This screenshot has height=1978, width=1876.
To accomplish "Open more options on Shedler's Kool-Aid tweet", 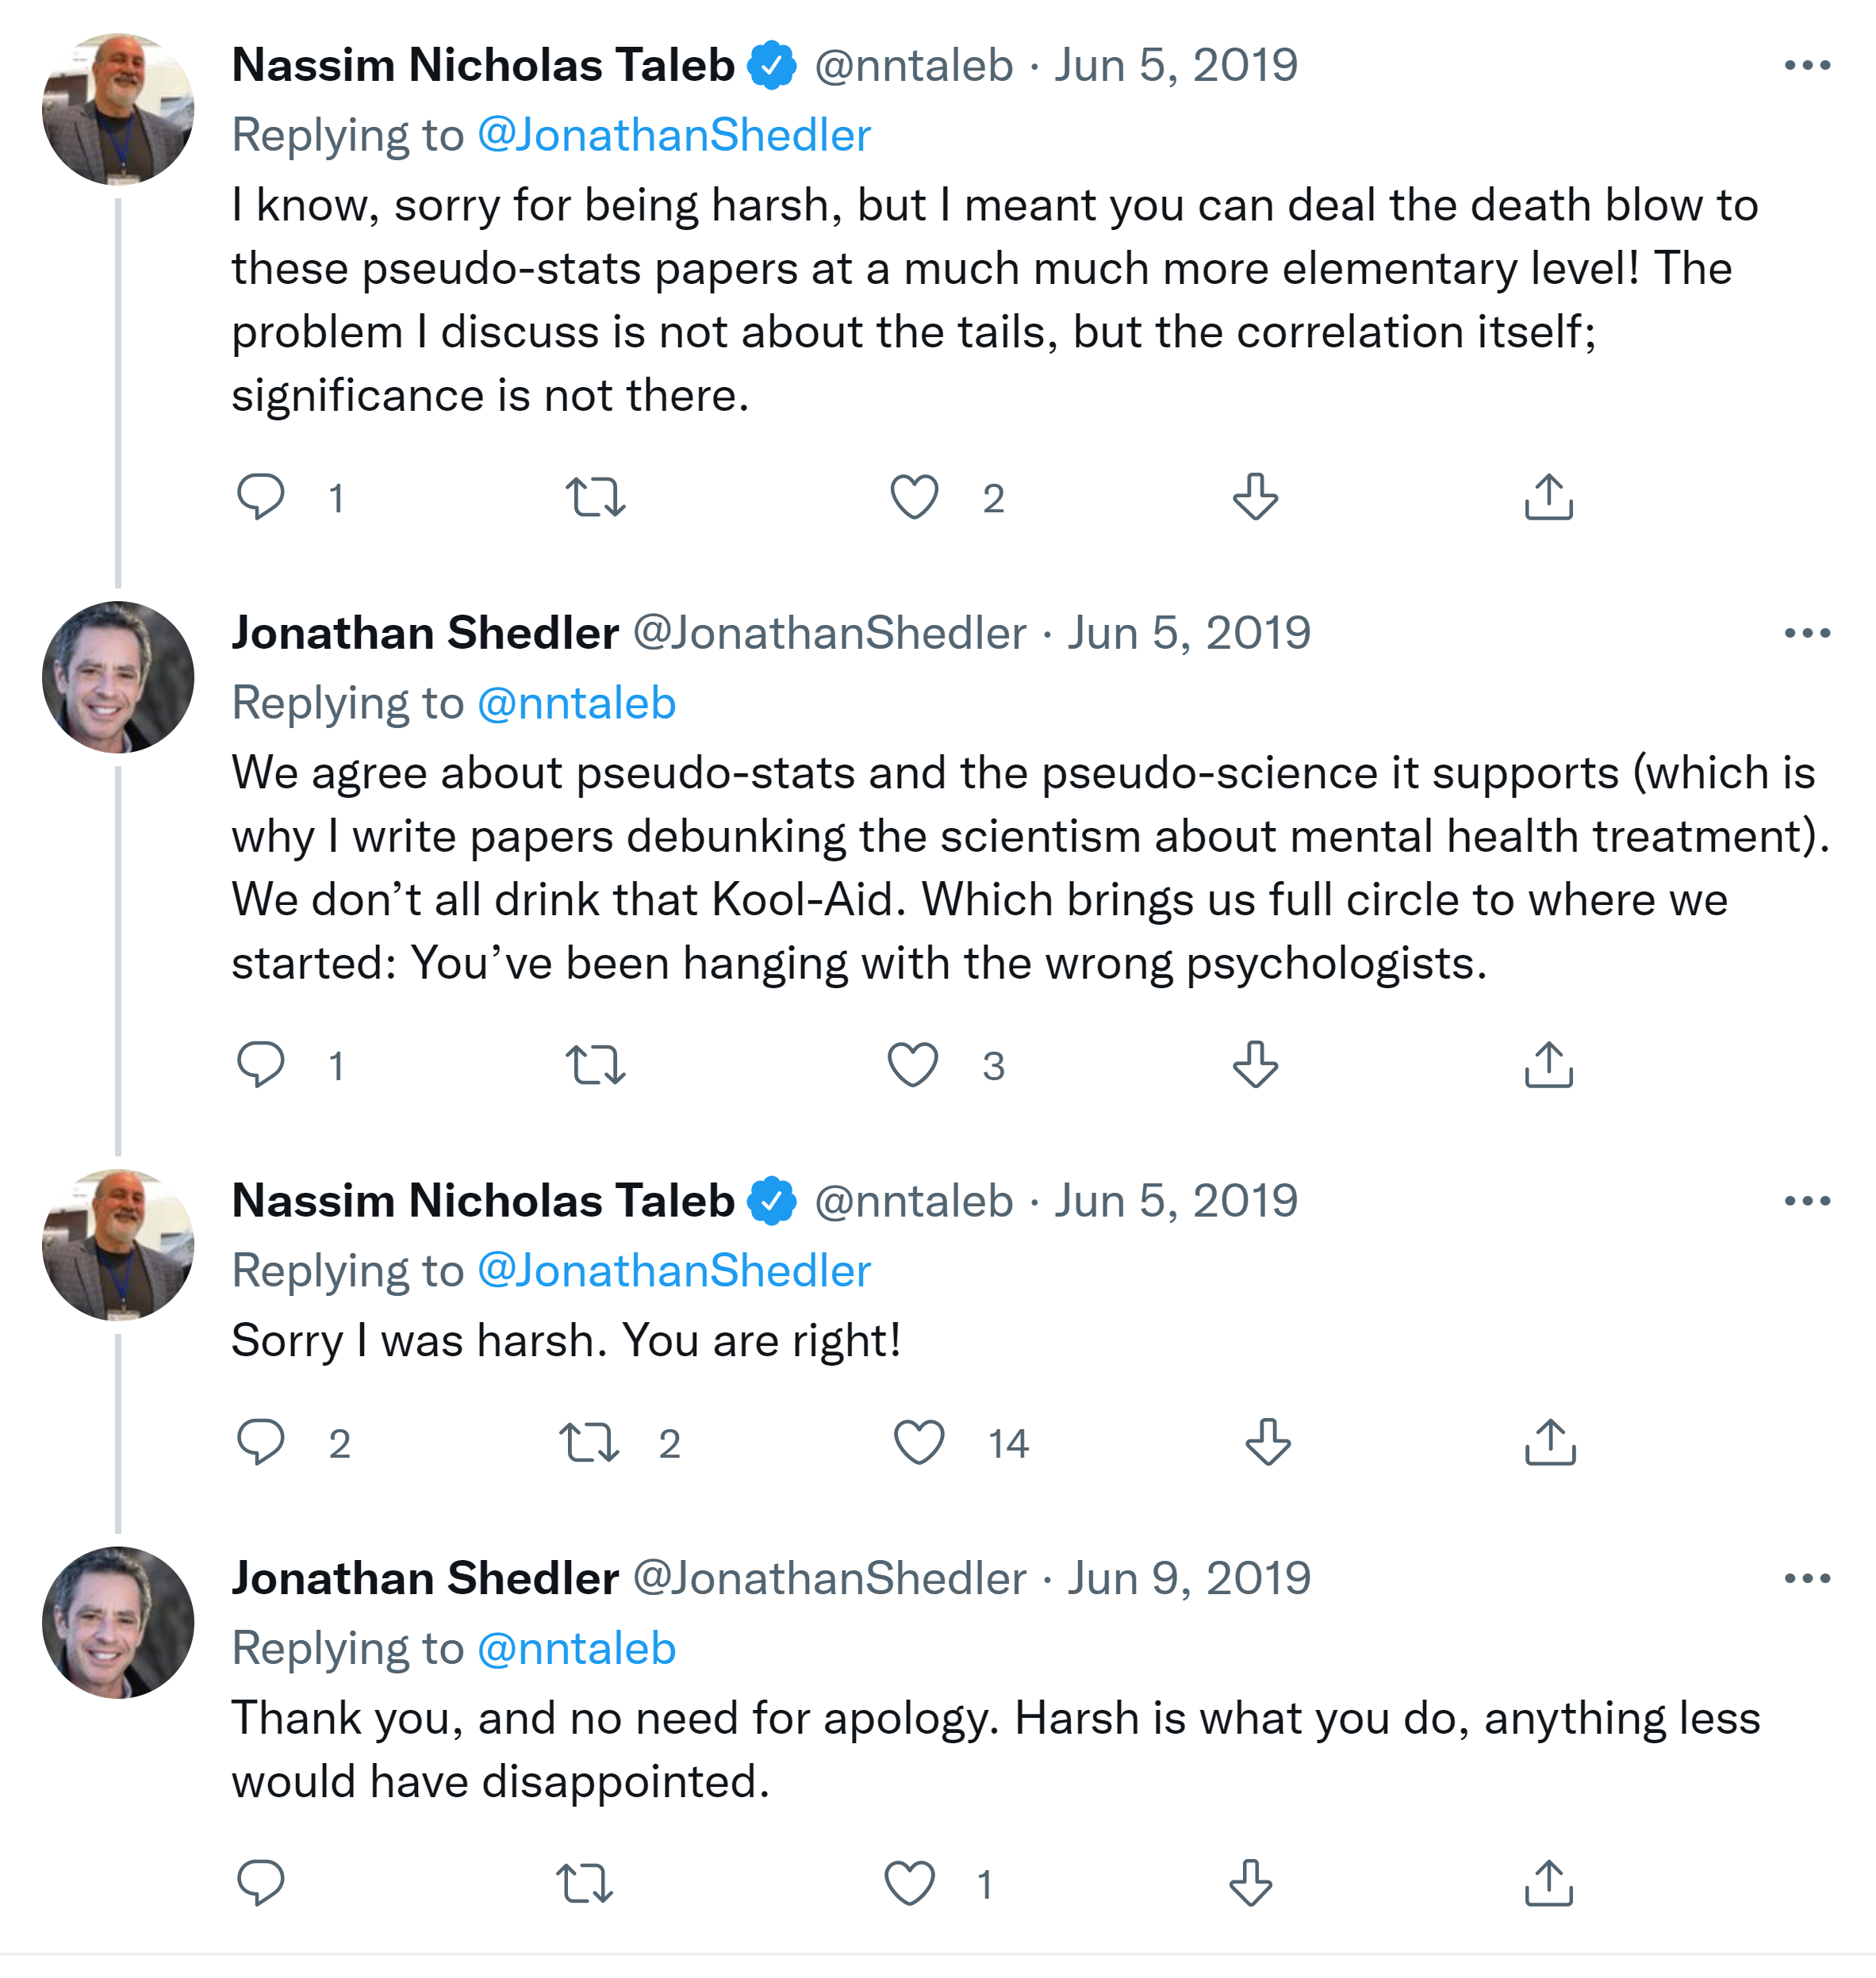I will (x=1806, y=633).
